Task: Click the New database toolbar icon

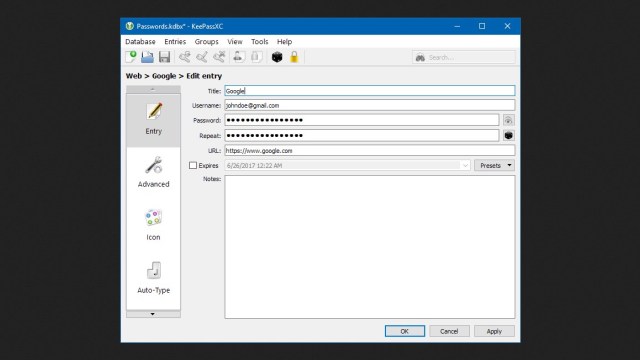Action: click(131, 57)
